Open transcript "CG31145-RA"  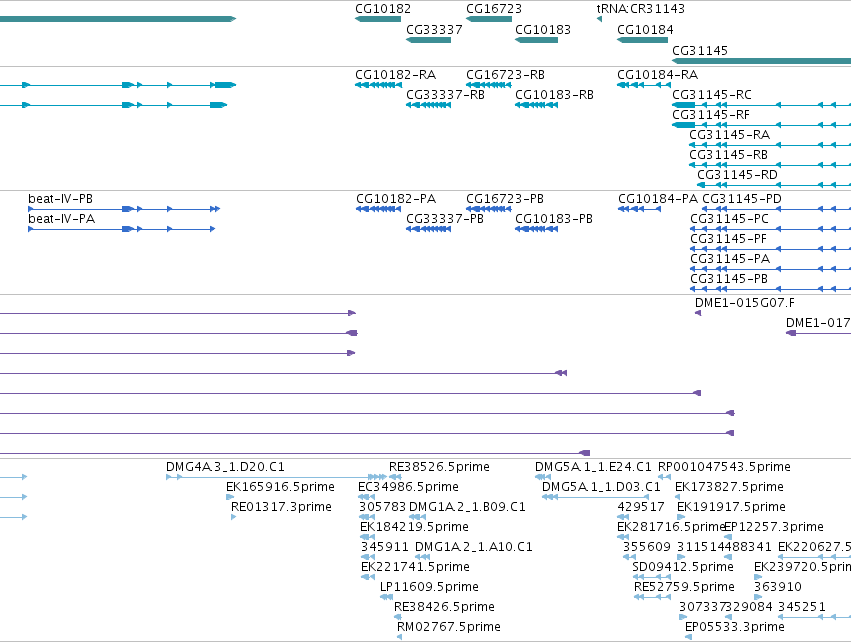click(x=729, y=135)
